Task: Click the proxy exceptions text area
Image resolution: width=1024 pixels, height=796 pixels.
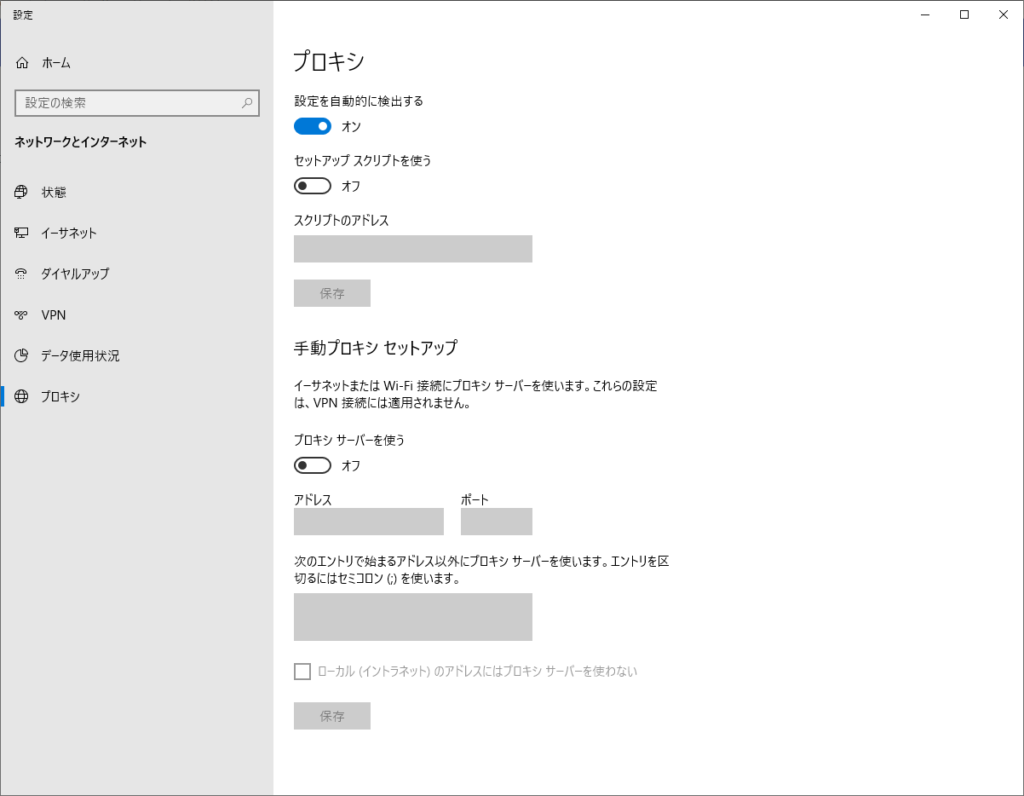Action: pos(413,617)
